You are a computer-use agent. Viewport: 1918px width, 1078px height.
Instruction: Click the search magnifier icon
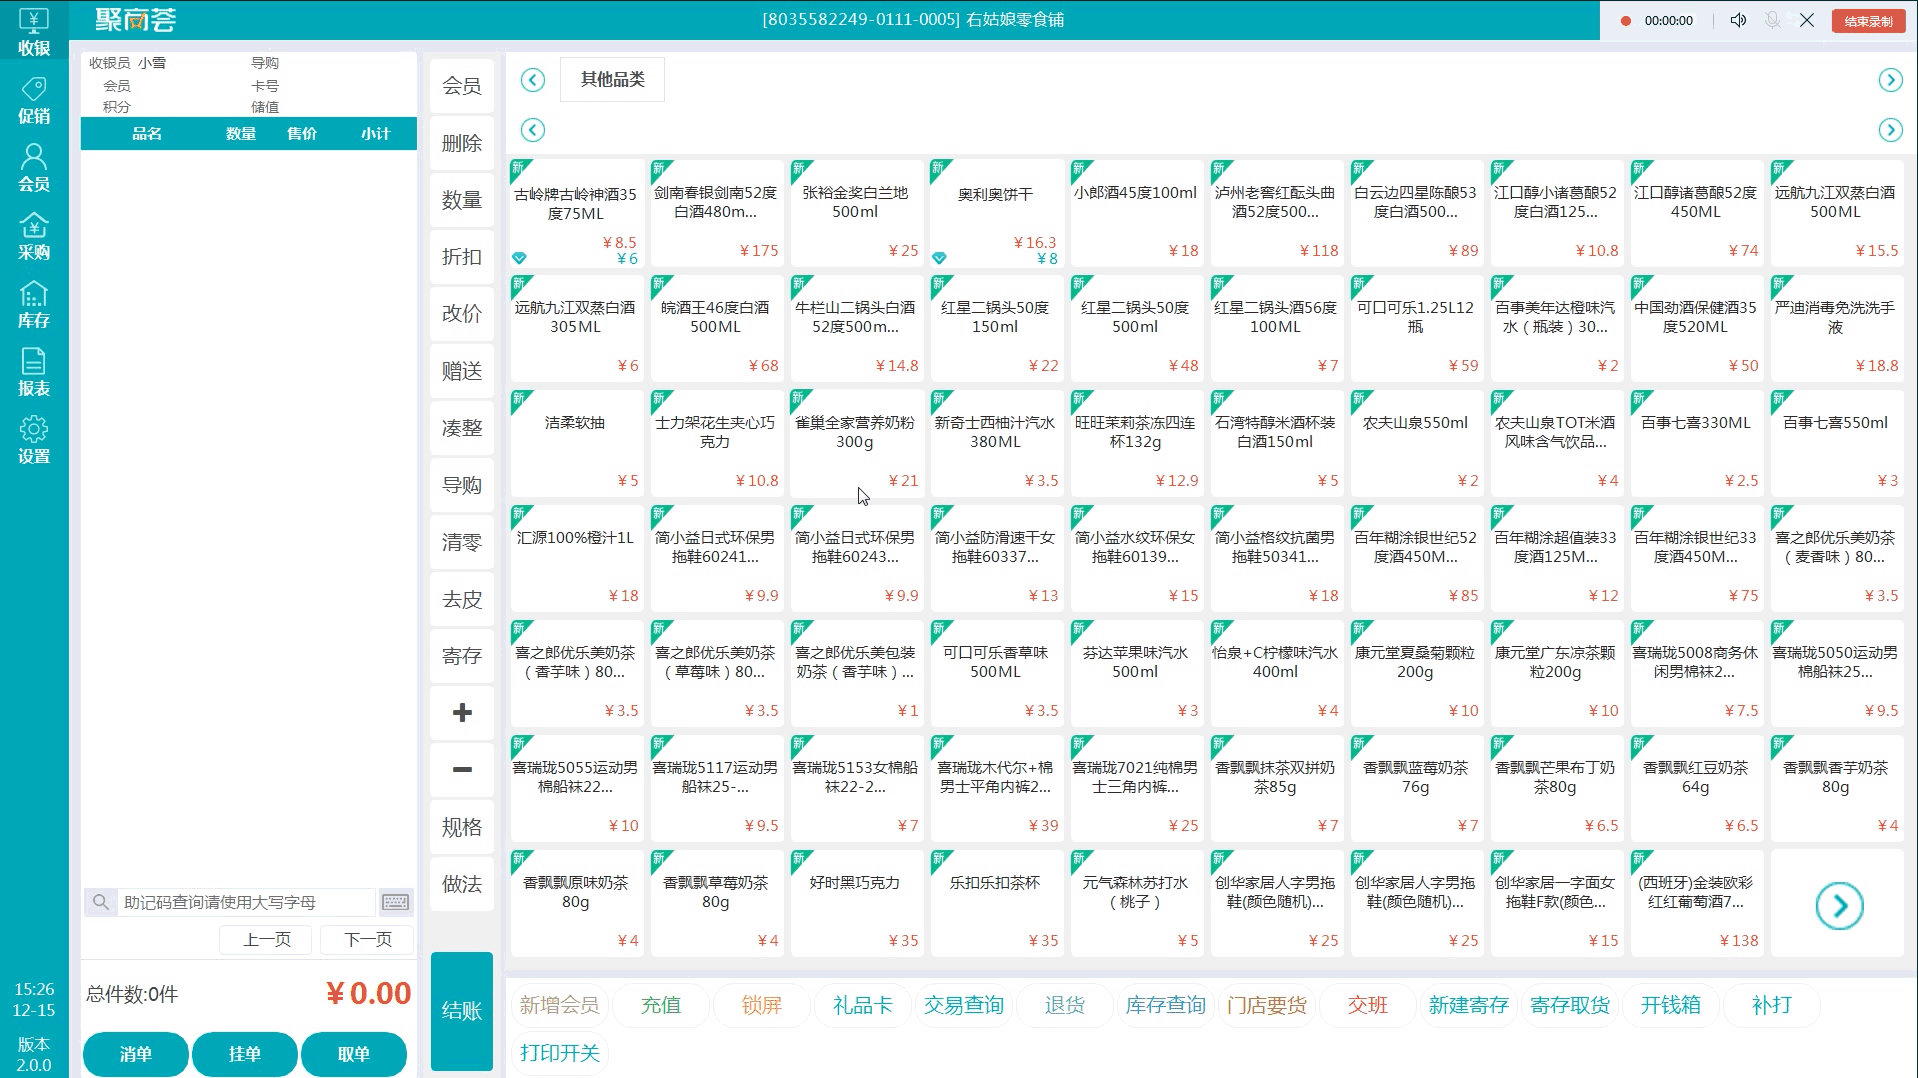(x=101, y=902)
